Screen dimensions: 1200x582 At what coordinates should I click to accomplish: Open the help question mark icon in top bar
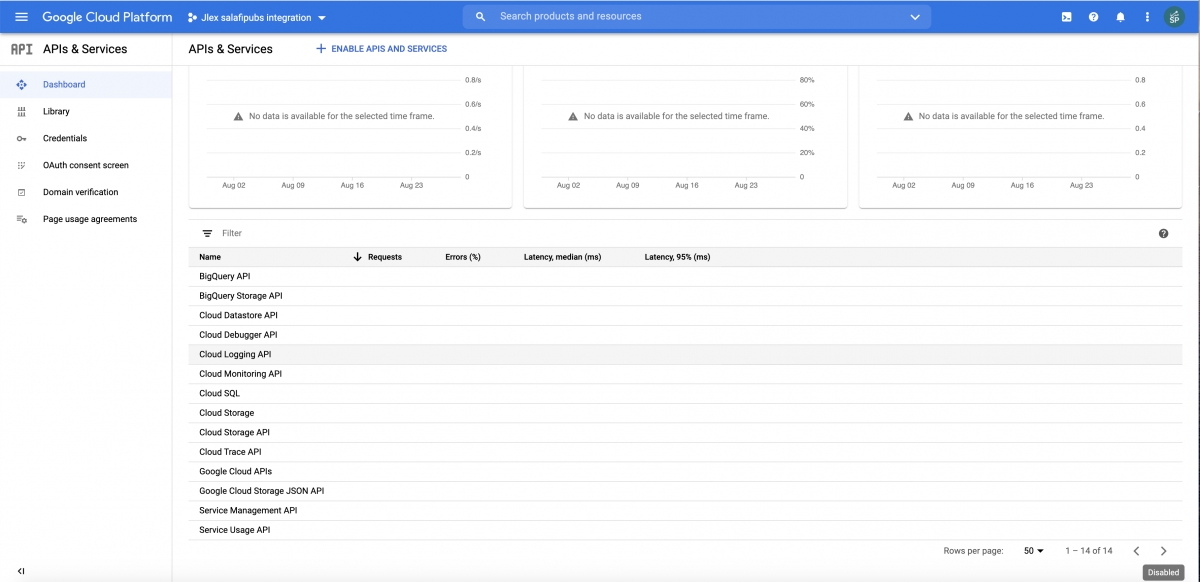[1093, 17]
